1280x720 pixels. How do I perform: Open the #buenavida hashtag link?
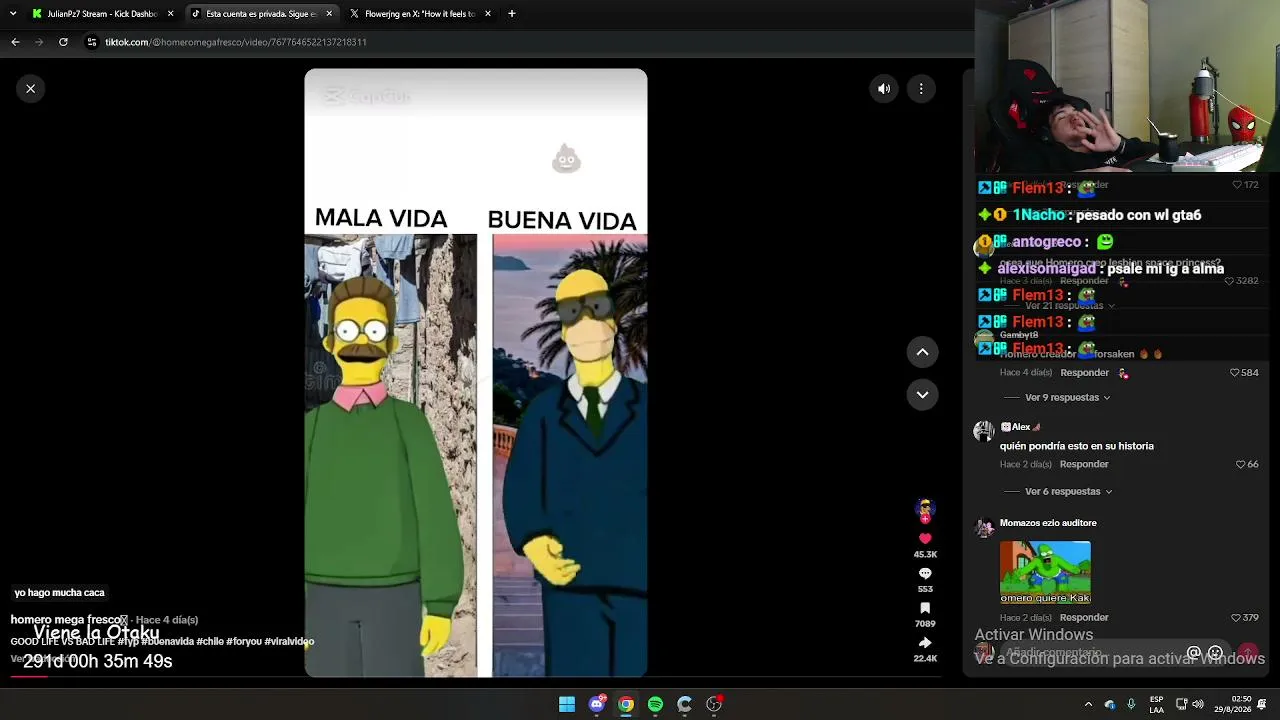[168, 642]
